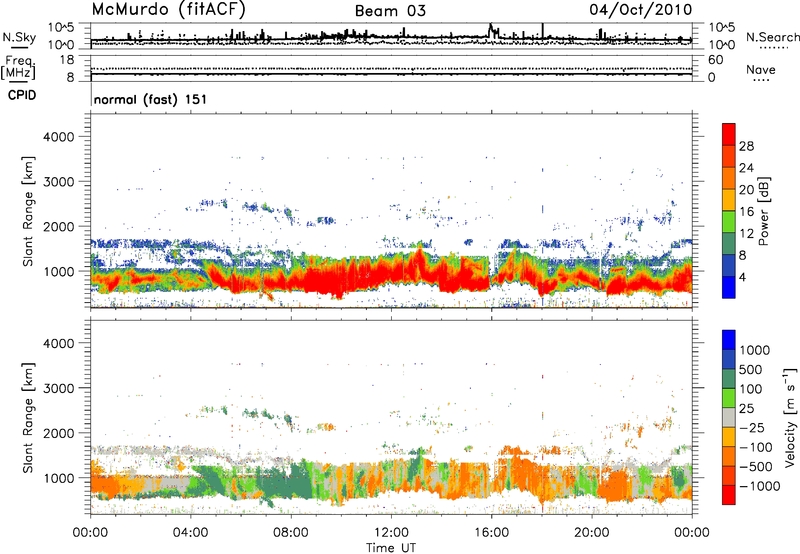Click the '16' power colorbar tick value
The image size is (800, 554).
click(746, 212)
